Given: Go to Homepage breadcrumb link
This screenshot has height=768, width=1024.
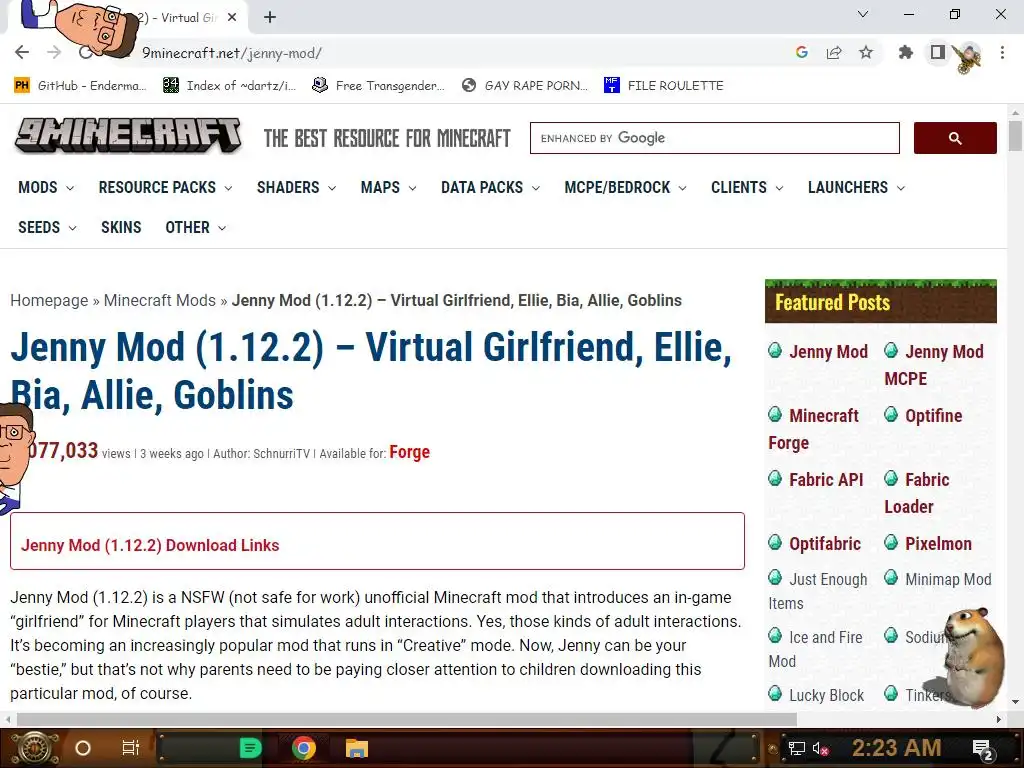Looking at the screenshot, I should point(49,300).
